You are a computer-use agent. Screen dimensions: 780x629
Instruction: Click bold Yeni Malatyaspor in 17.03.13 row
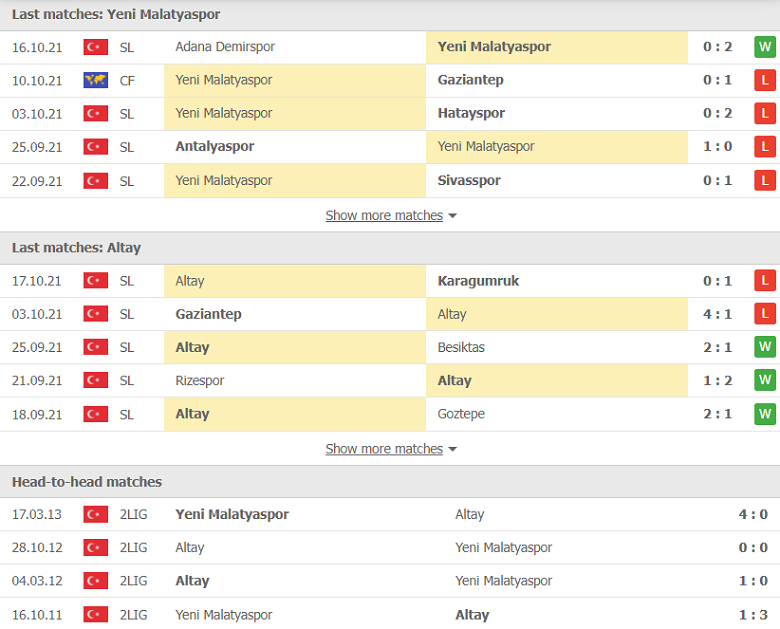232,515
